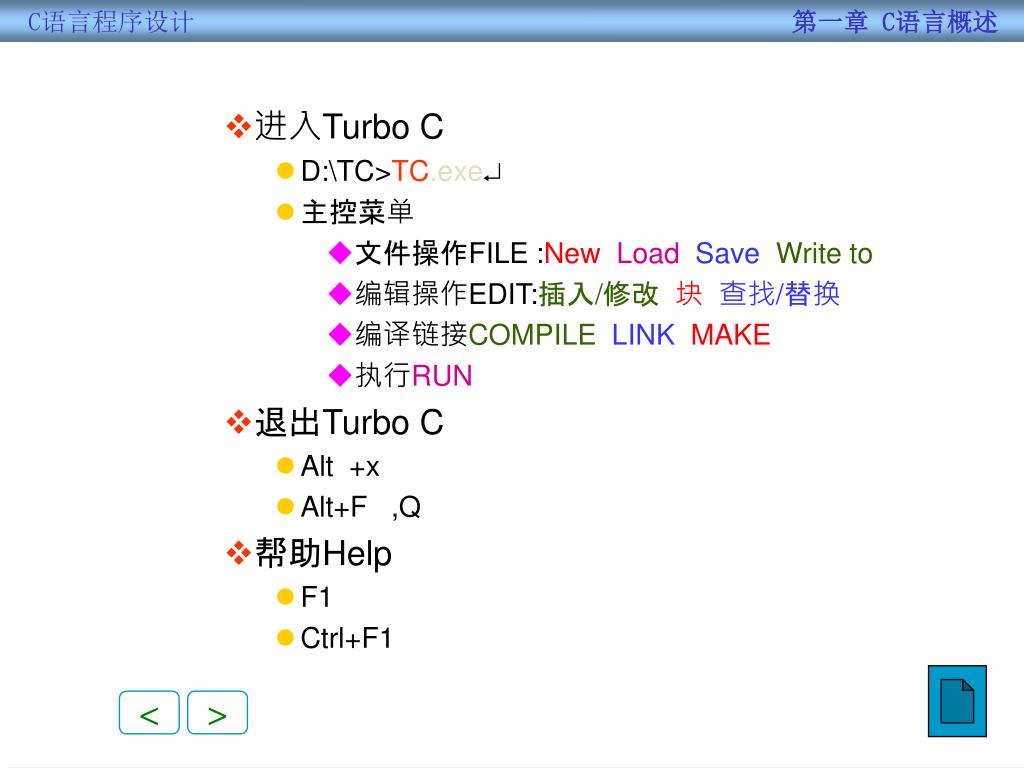
Task: Click the green text Write to
Action: (824, 253)
